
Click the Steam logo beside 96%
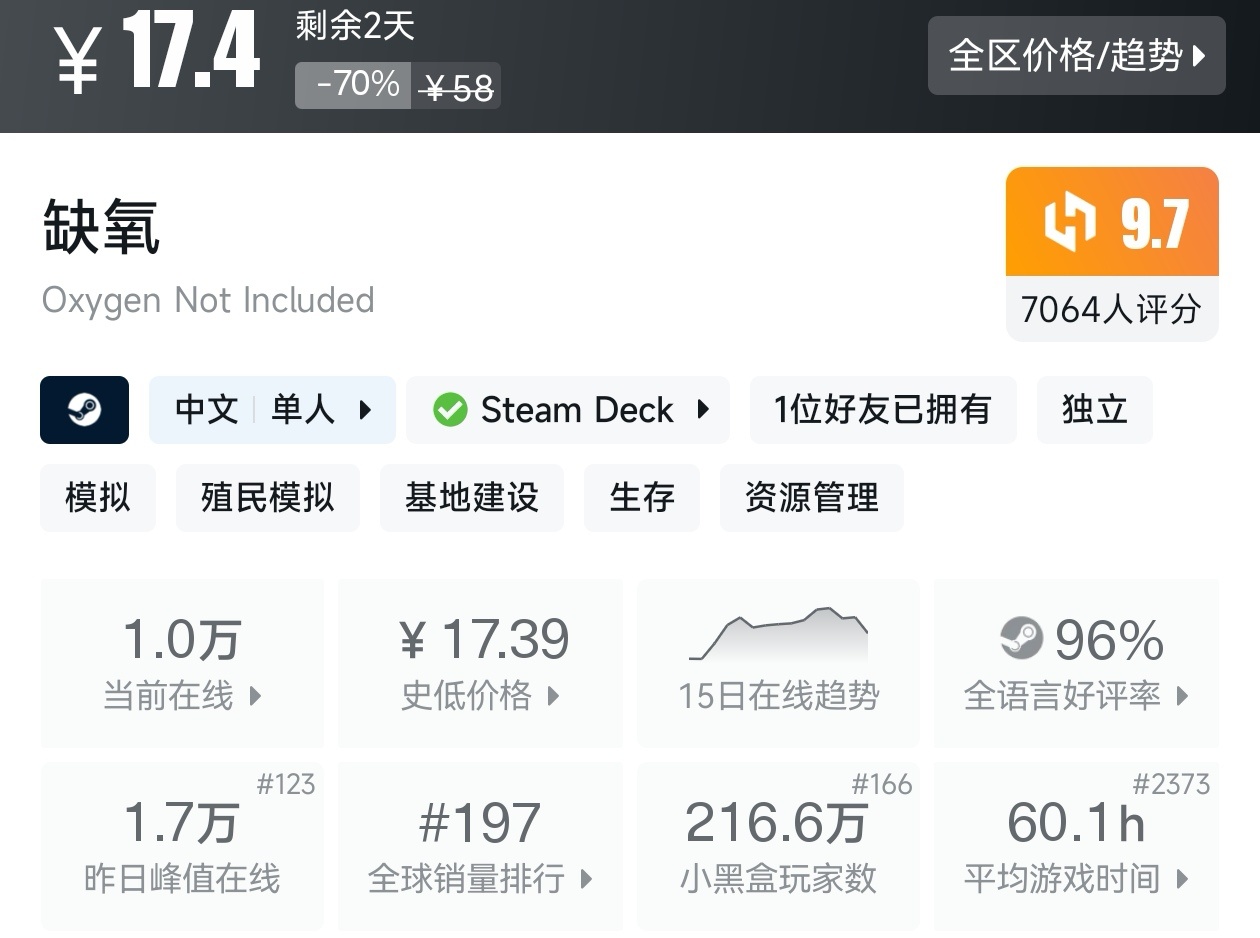(x=1021, y=638)
